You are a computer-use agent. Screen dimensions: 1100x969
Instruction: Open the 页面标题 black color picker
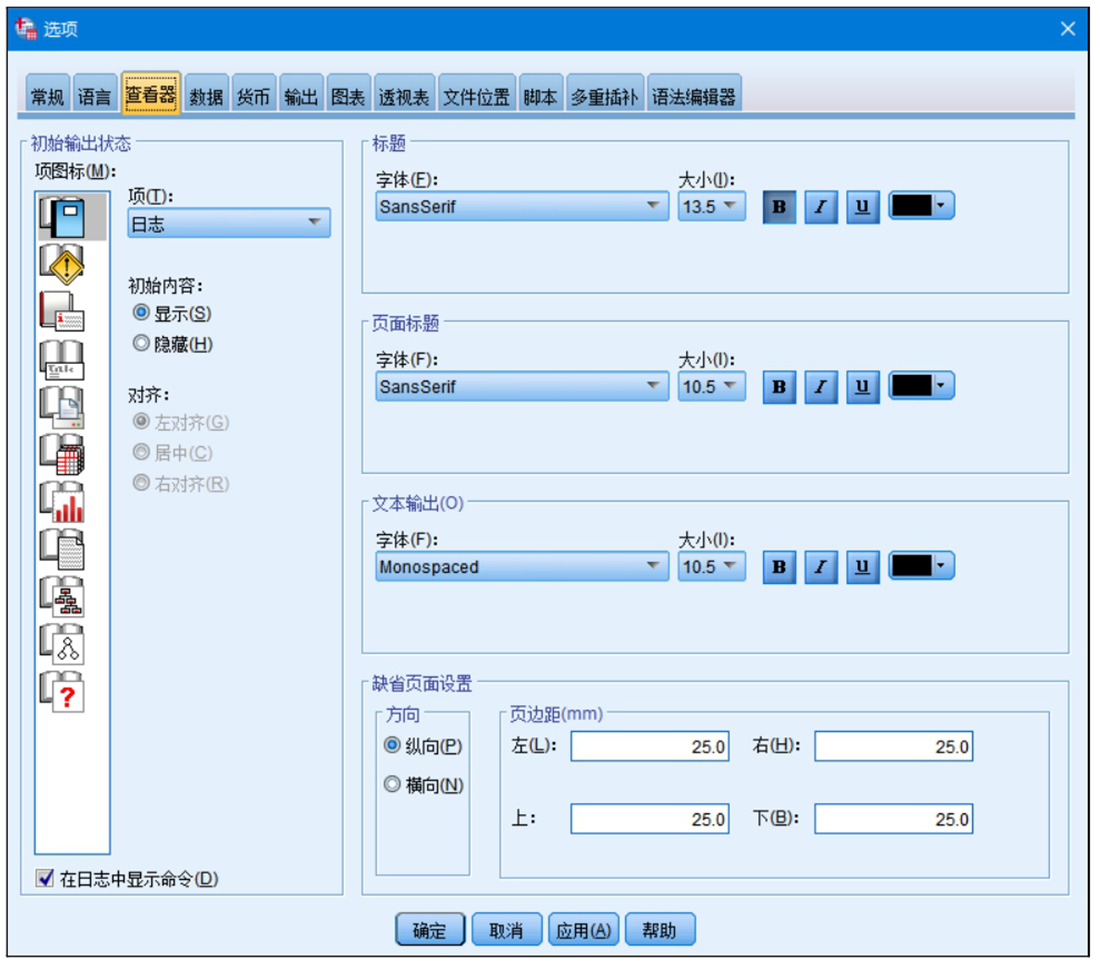tap(921, 387)
